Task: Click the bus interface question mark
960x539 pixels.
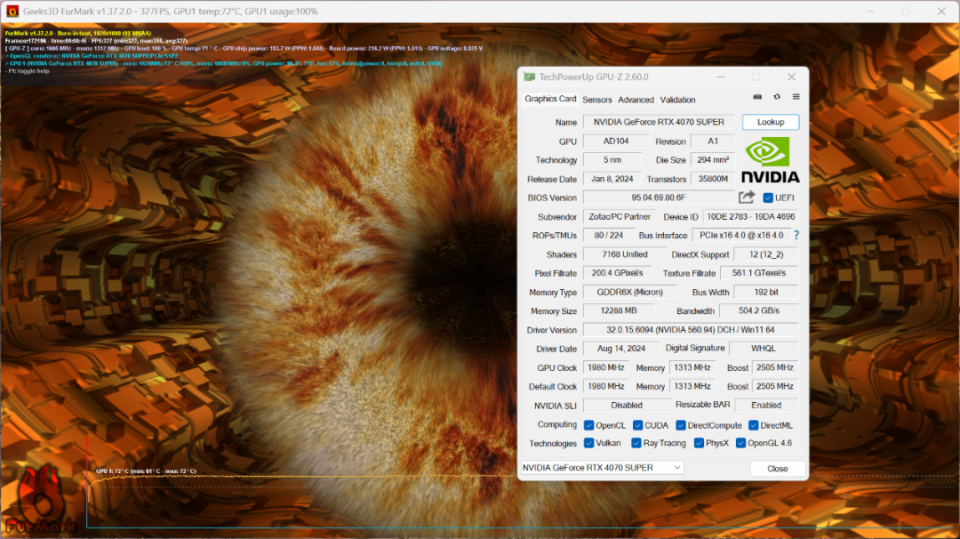Action: [796, 235]
